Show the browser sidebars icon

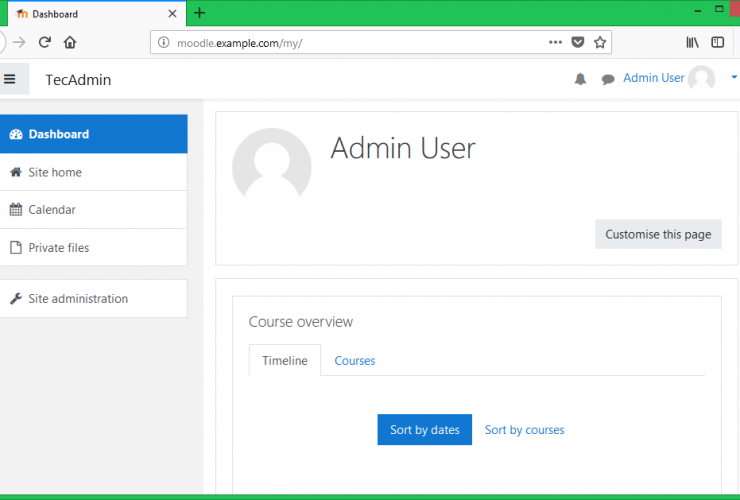tap(718, 42)
